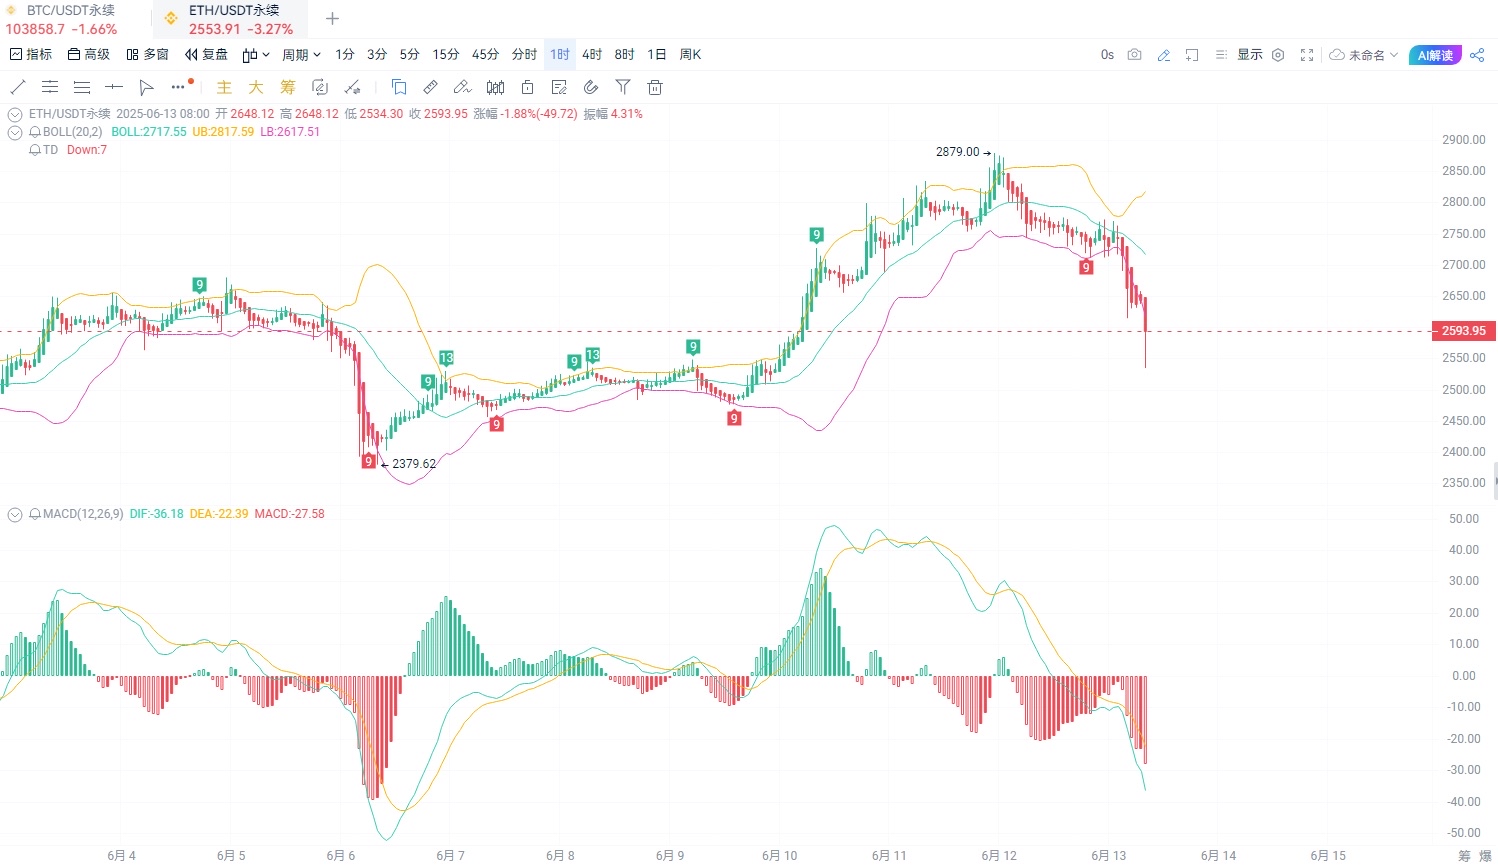Toggle the BOLL indicator alert bell

(35, 132)
